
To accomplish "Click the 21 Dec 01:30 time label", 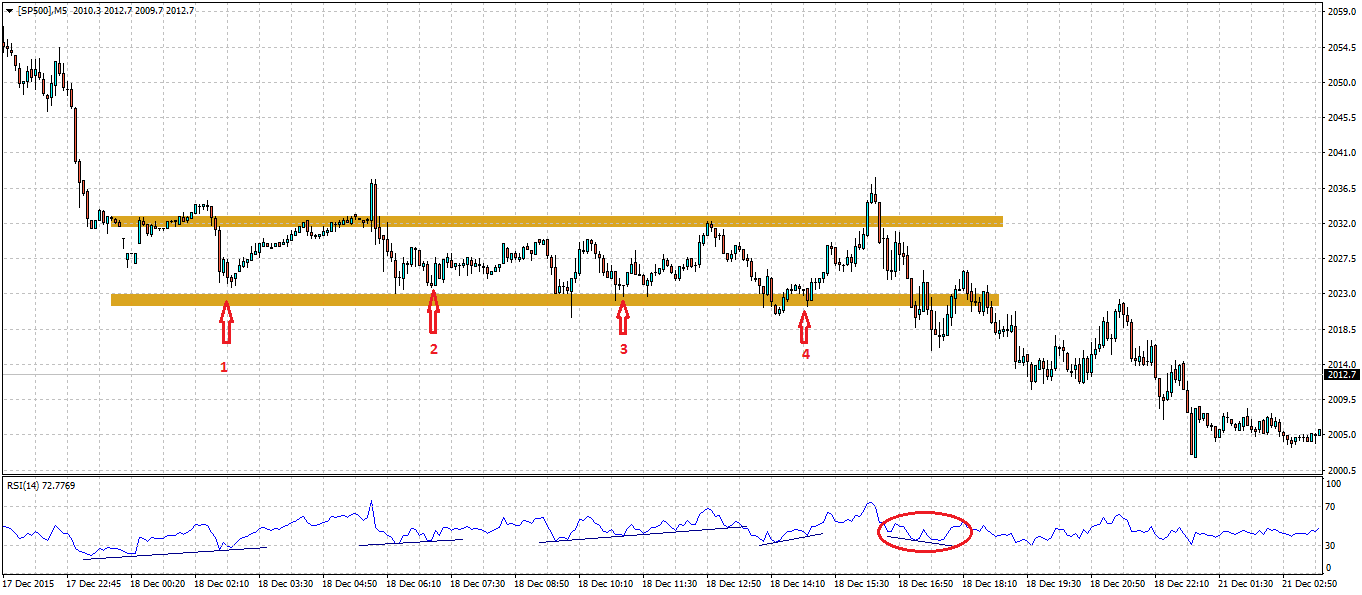I will coord(1247,582).
